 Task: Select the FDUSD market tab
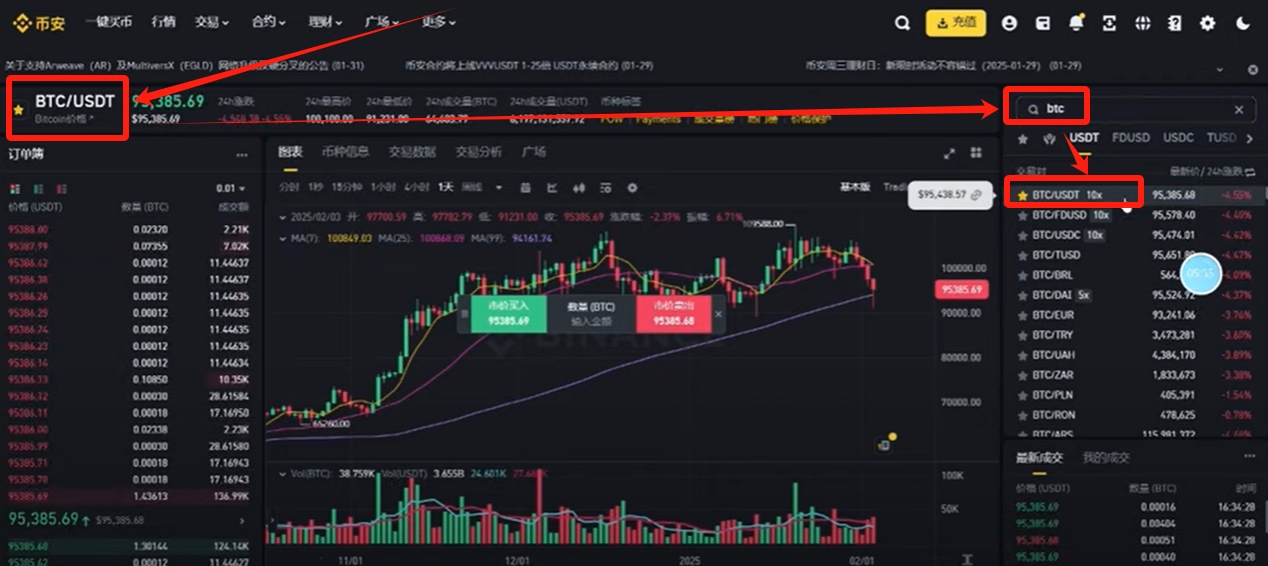(x=1131, y=138)
